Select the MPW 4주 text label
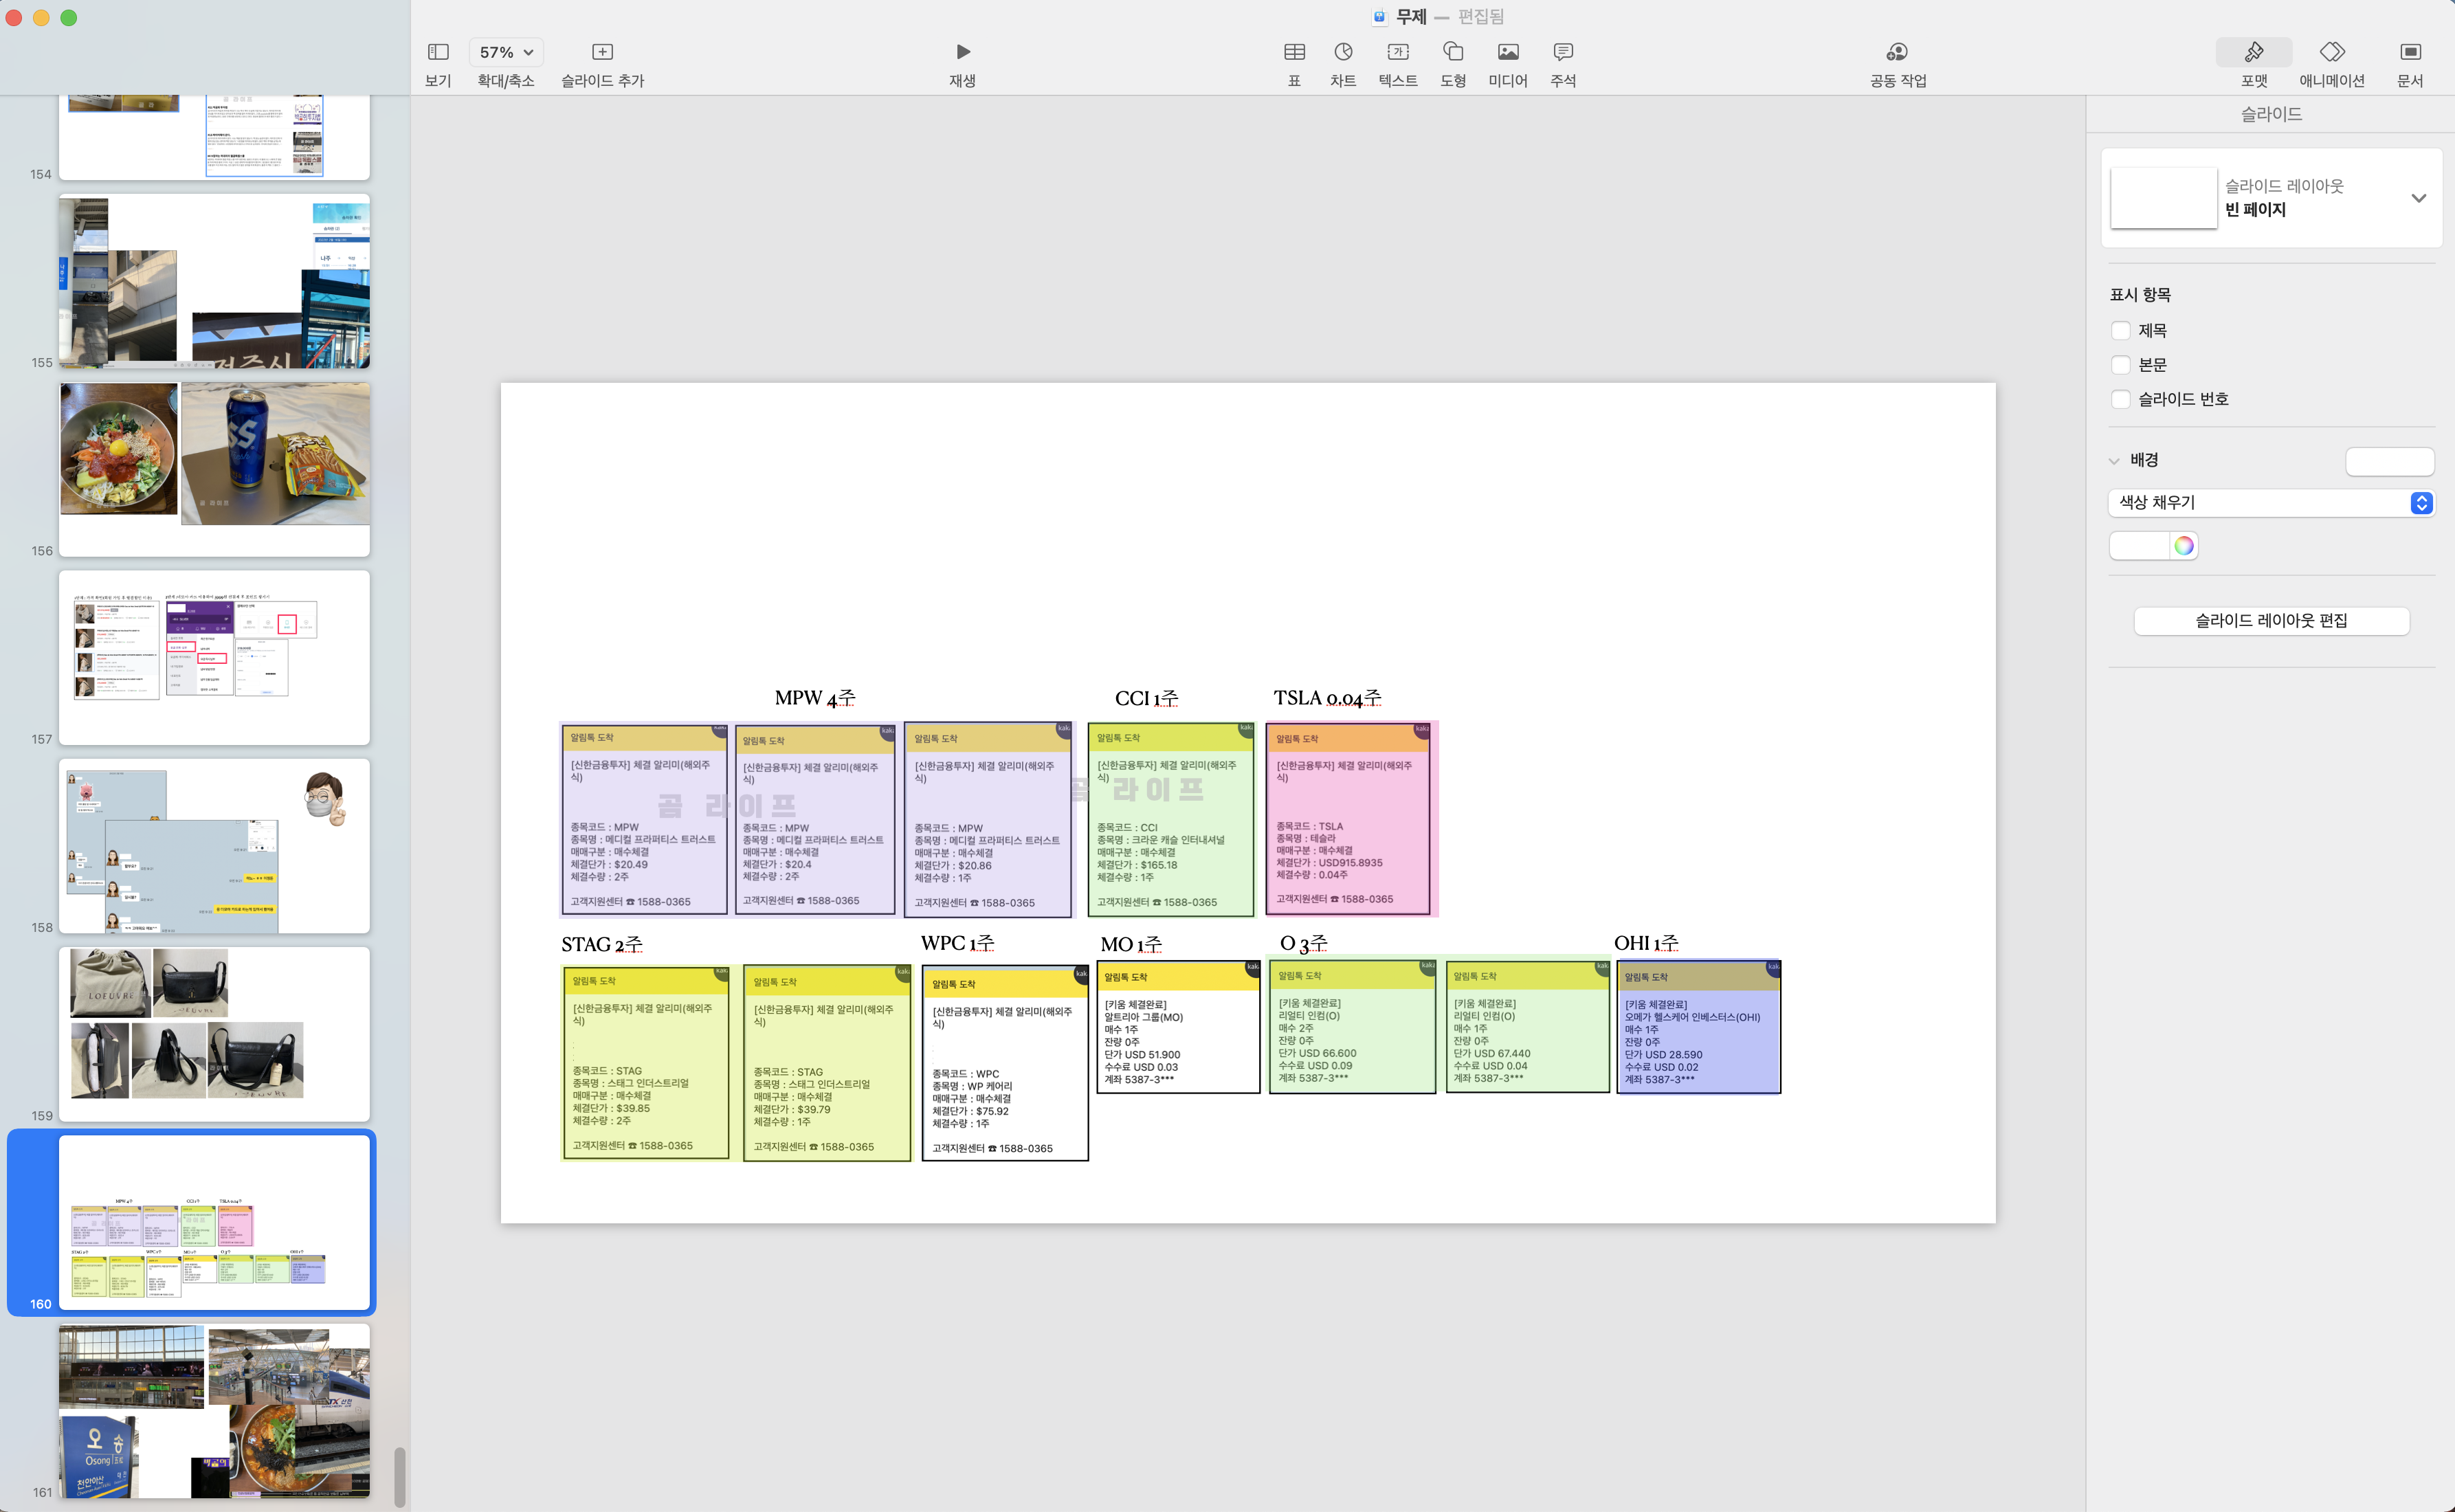Image resolution: width=2455 pixels, height=1512 pixels. (815, 698)
